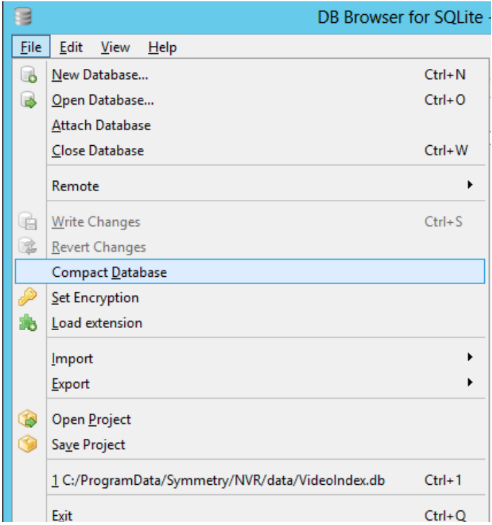Open the Help menu
The width and height of the screenshot is (492, 525).
pyautogui.click(x=162, y=47)
